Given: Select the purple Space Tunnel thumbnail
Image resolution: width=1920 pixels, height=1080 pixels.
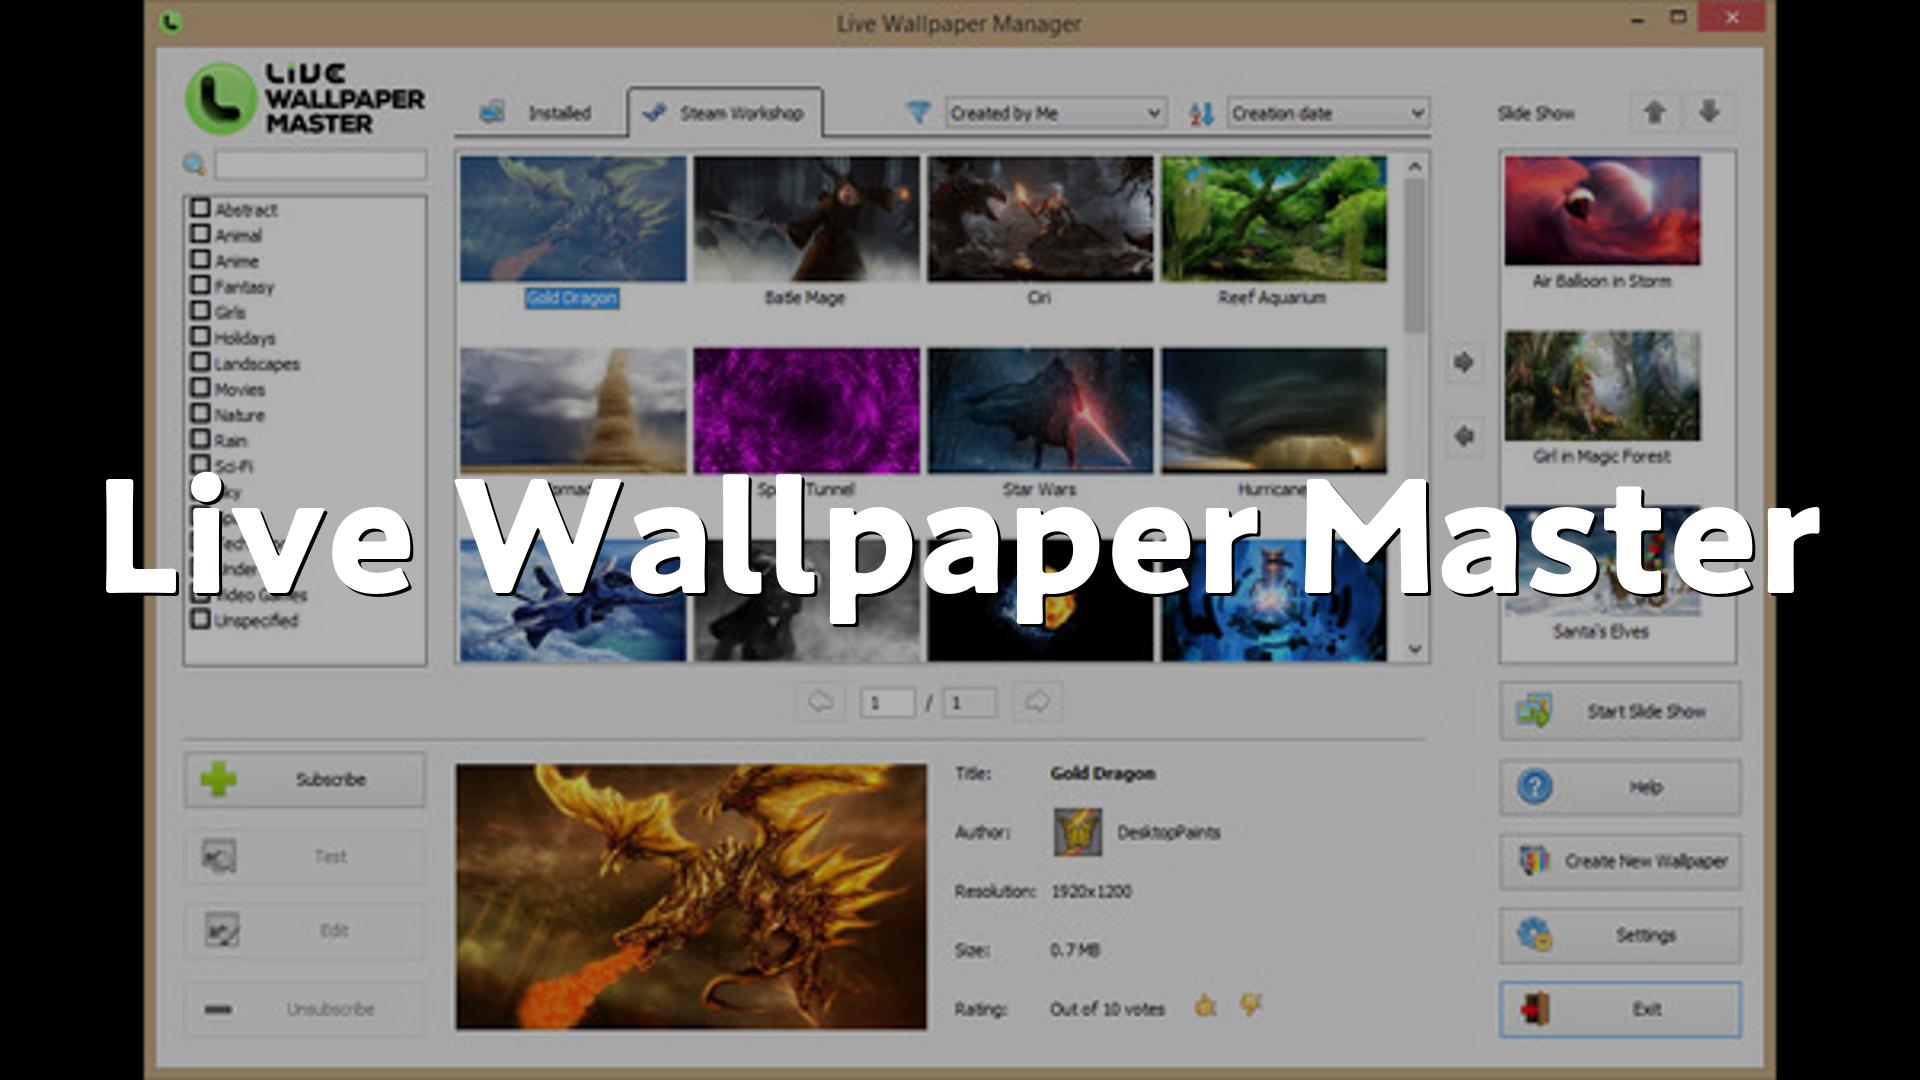Looking at the screenshot, I should point(806,411).
